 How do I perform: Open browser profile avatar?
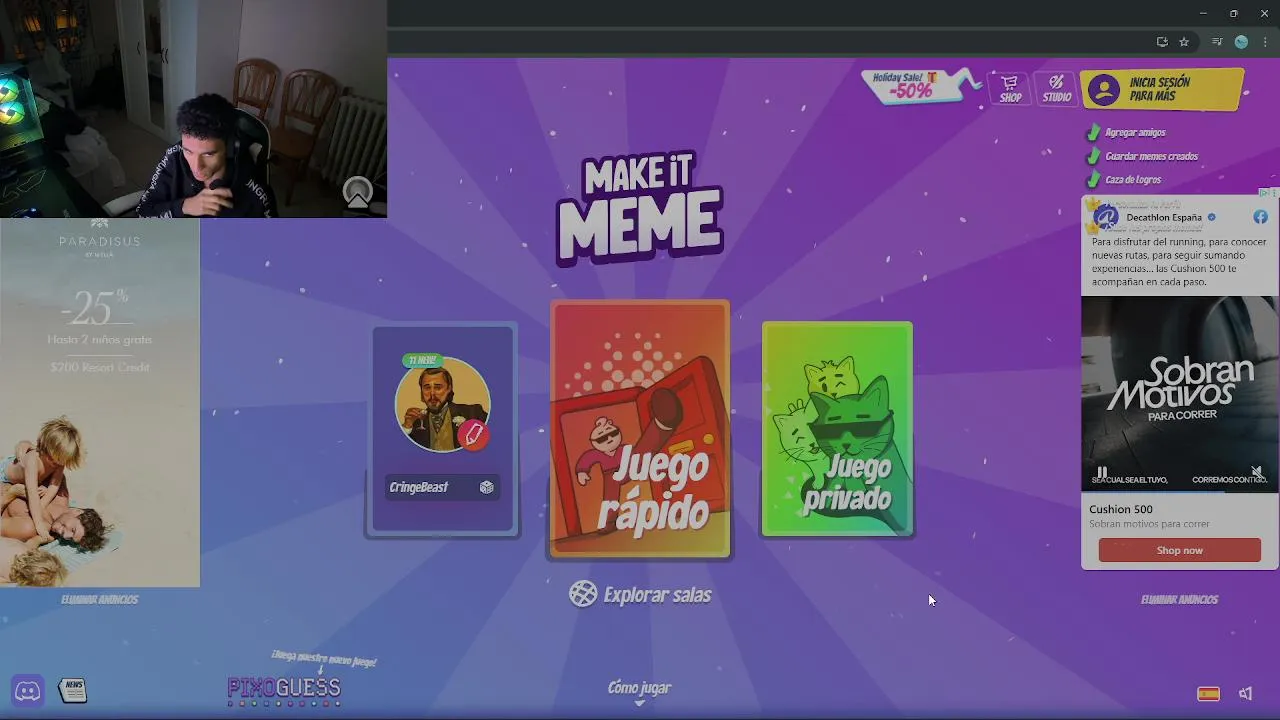click(1241, 42)
